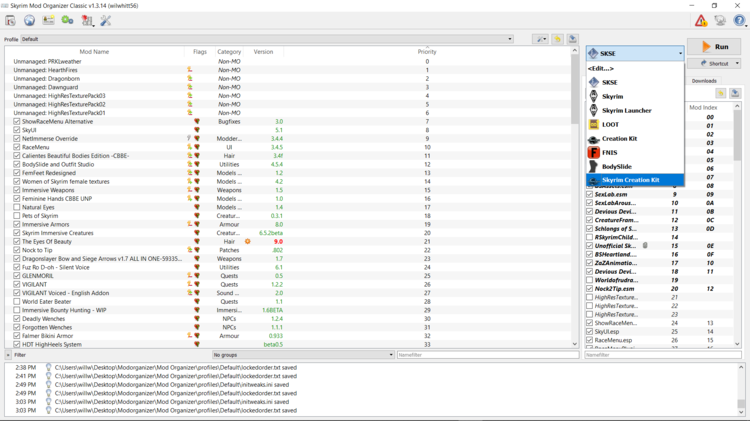Open the Shortcut dropdown arrow
The width and height of the screenshot is (750, 421).
(x=737, y=64)
